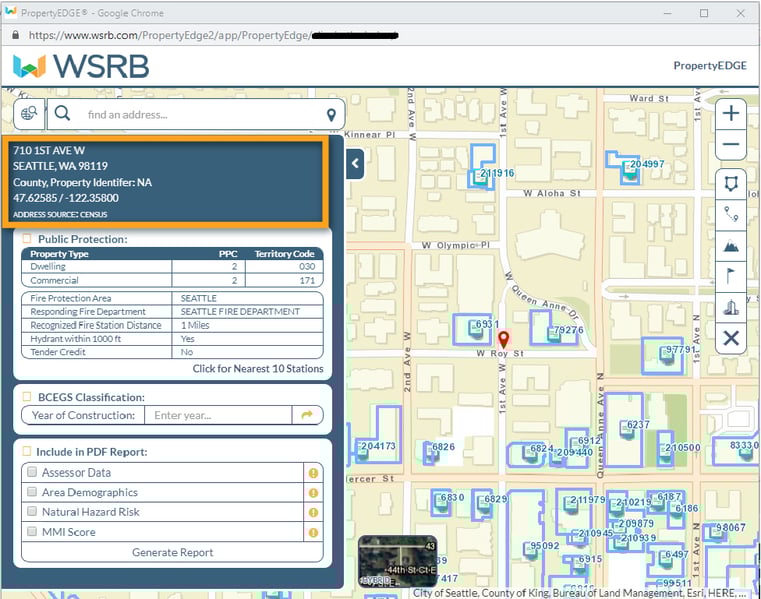Screen dimensions: 761x599
Task: Click the SEATTLE FIRE DEPARTMENT value
Action: point(240,312)
